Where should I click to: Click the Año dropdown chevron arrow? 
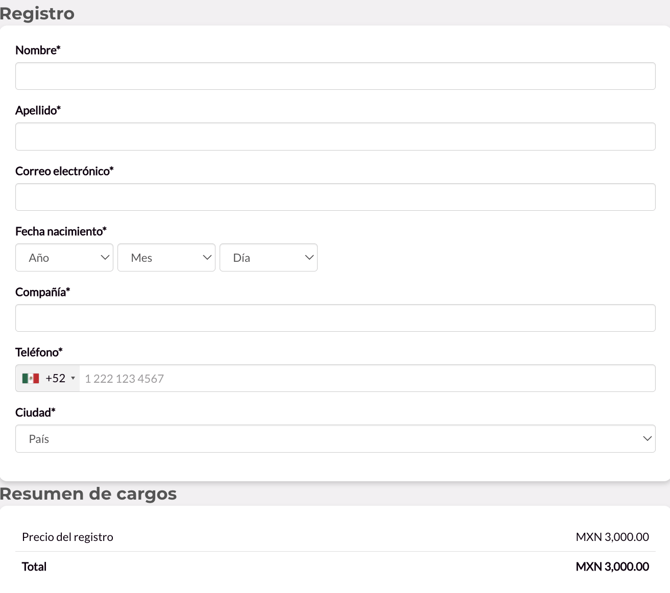tap(105, 258)
